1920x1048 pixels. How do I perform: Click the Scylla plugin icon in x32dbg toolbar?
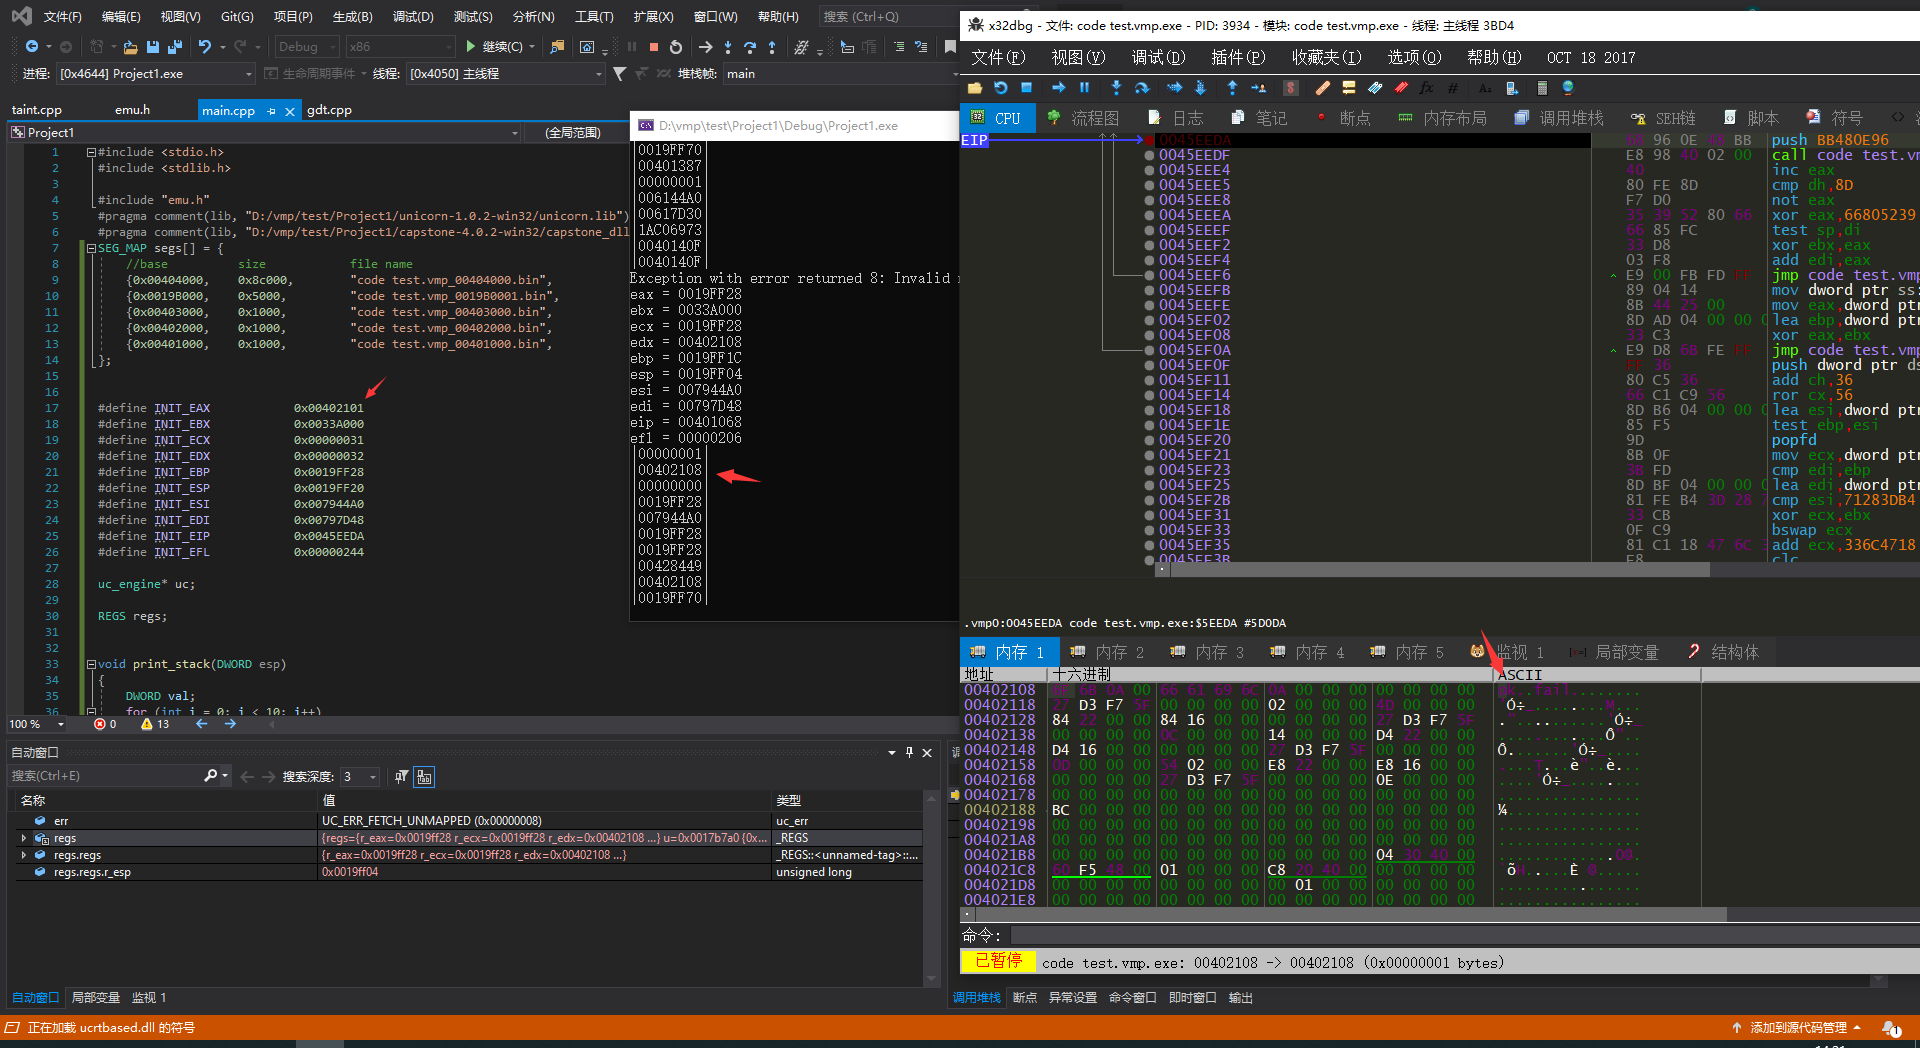point(1290,88)
